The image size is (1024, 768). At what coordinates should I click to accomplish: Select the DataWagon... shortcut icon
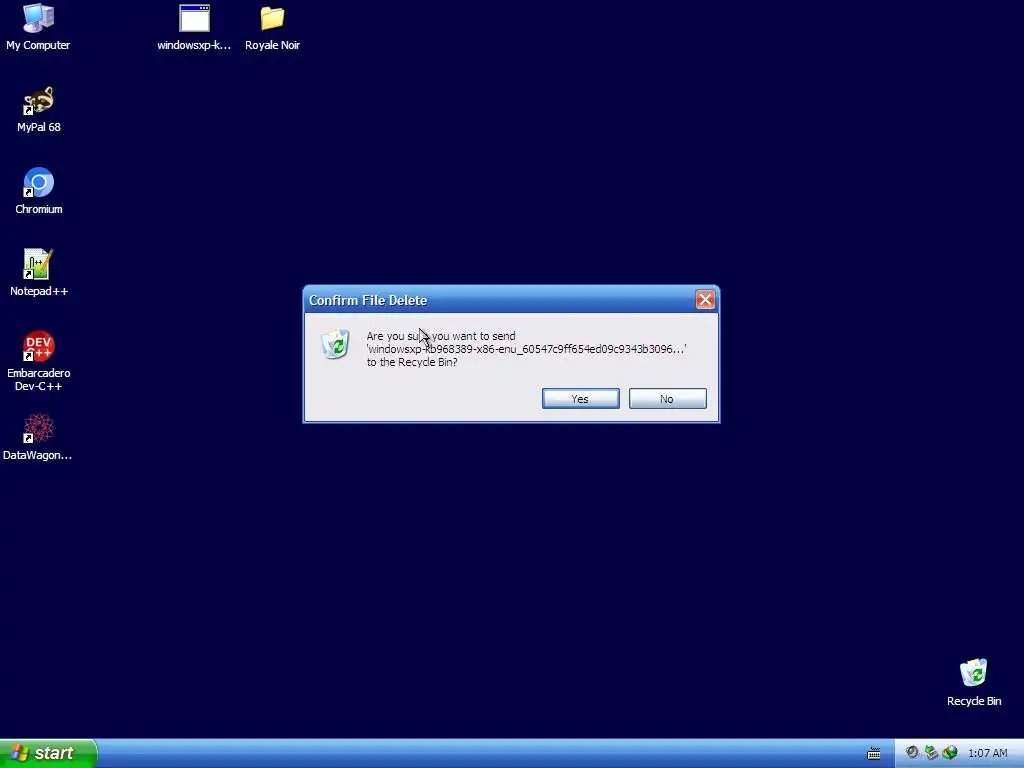pyautogui.click(x=38, y=438)
